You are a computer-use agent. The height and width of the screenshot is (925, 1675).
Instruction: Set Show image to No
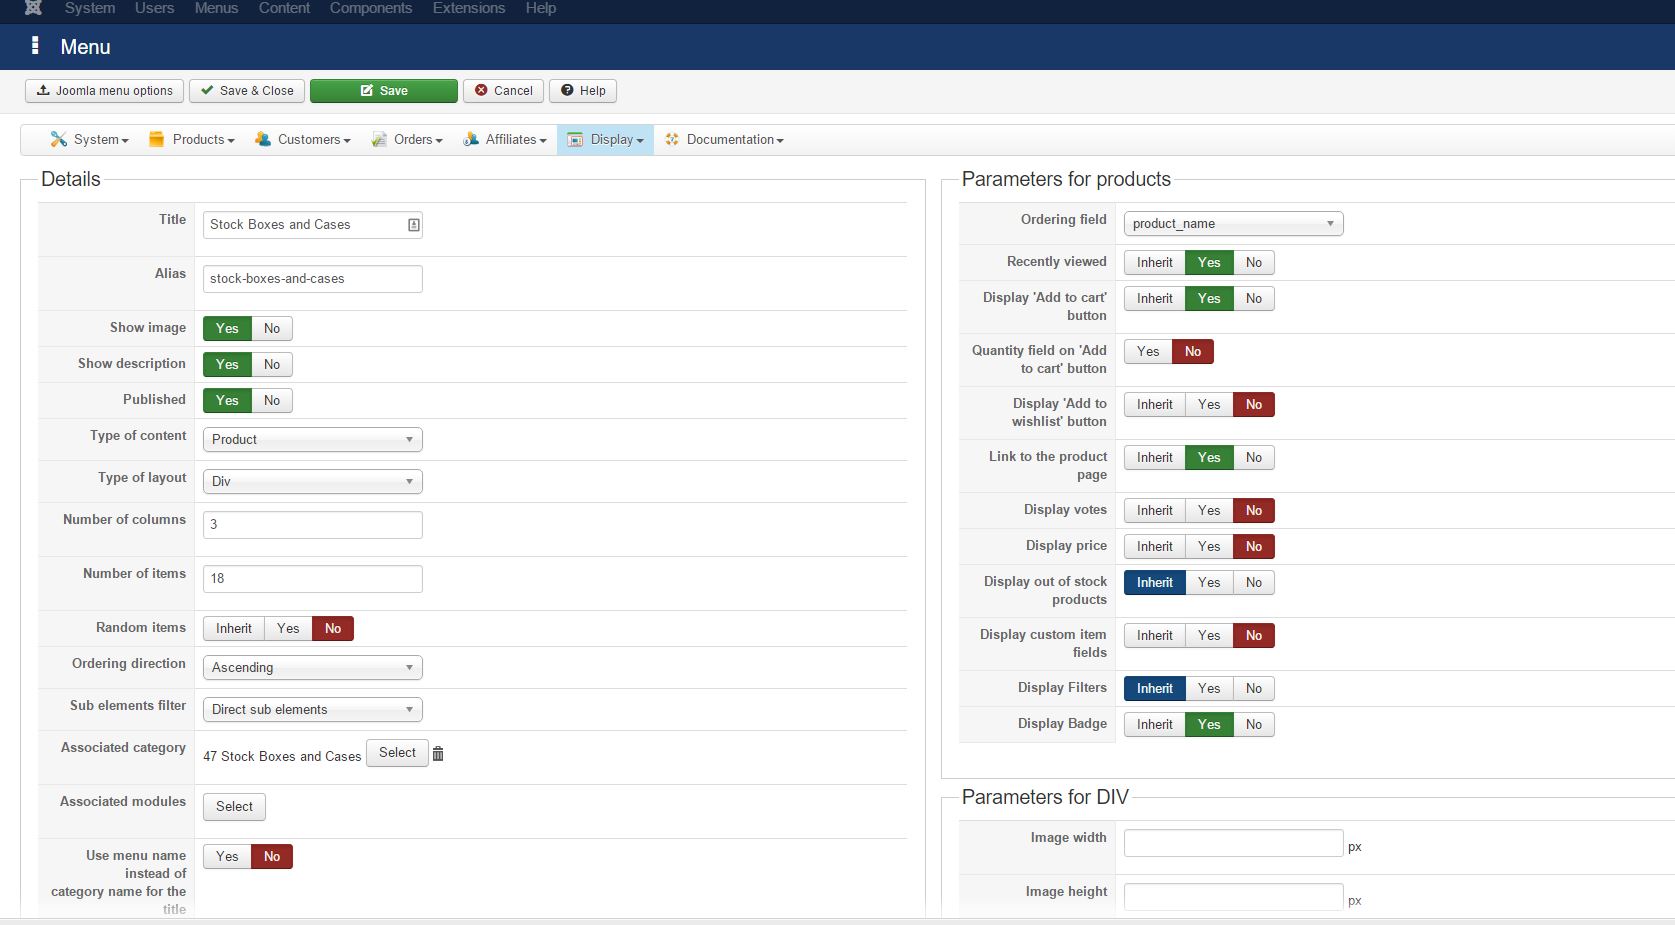pos(272,328)
